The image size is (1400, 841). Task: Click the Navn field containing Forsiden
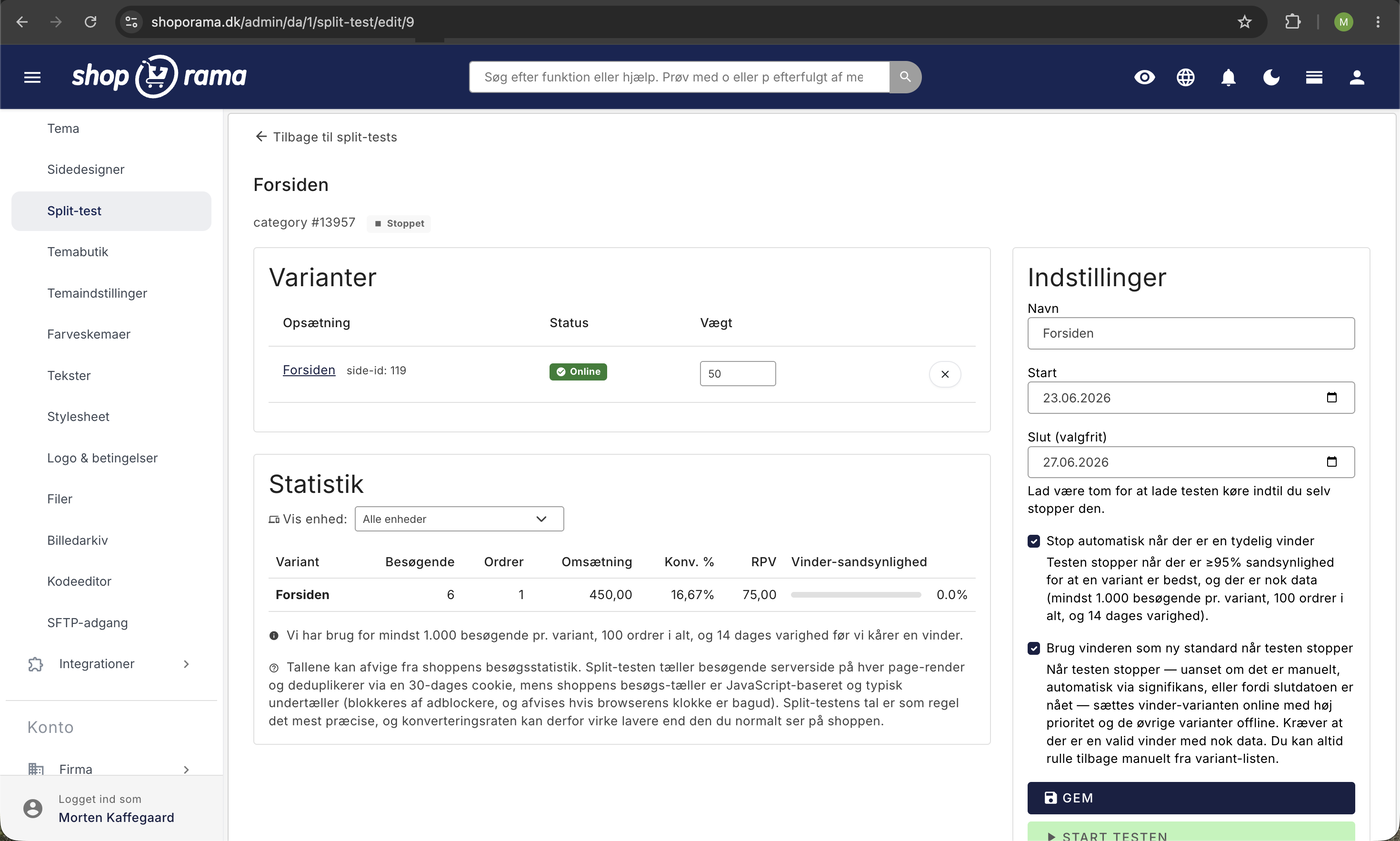(x=1191, y=333)
